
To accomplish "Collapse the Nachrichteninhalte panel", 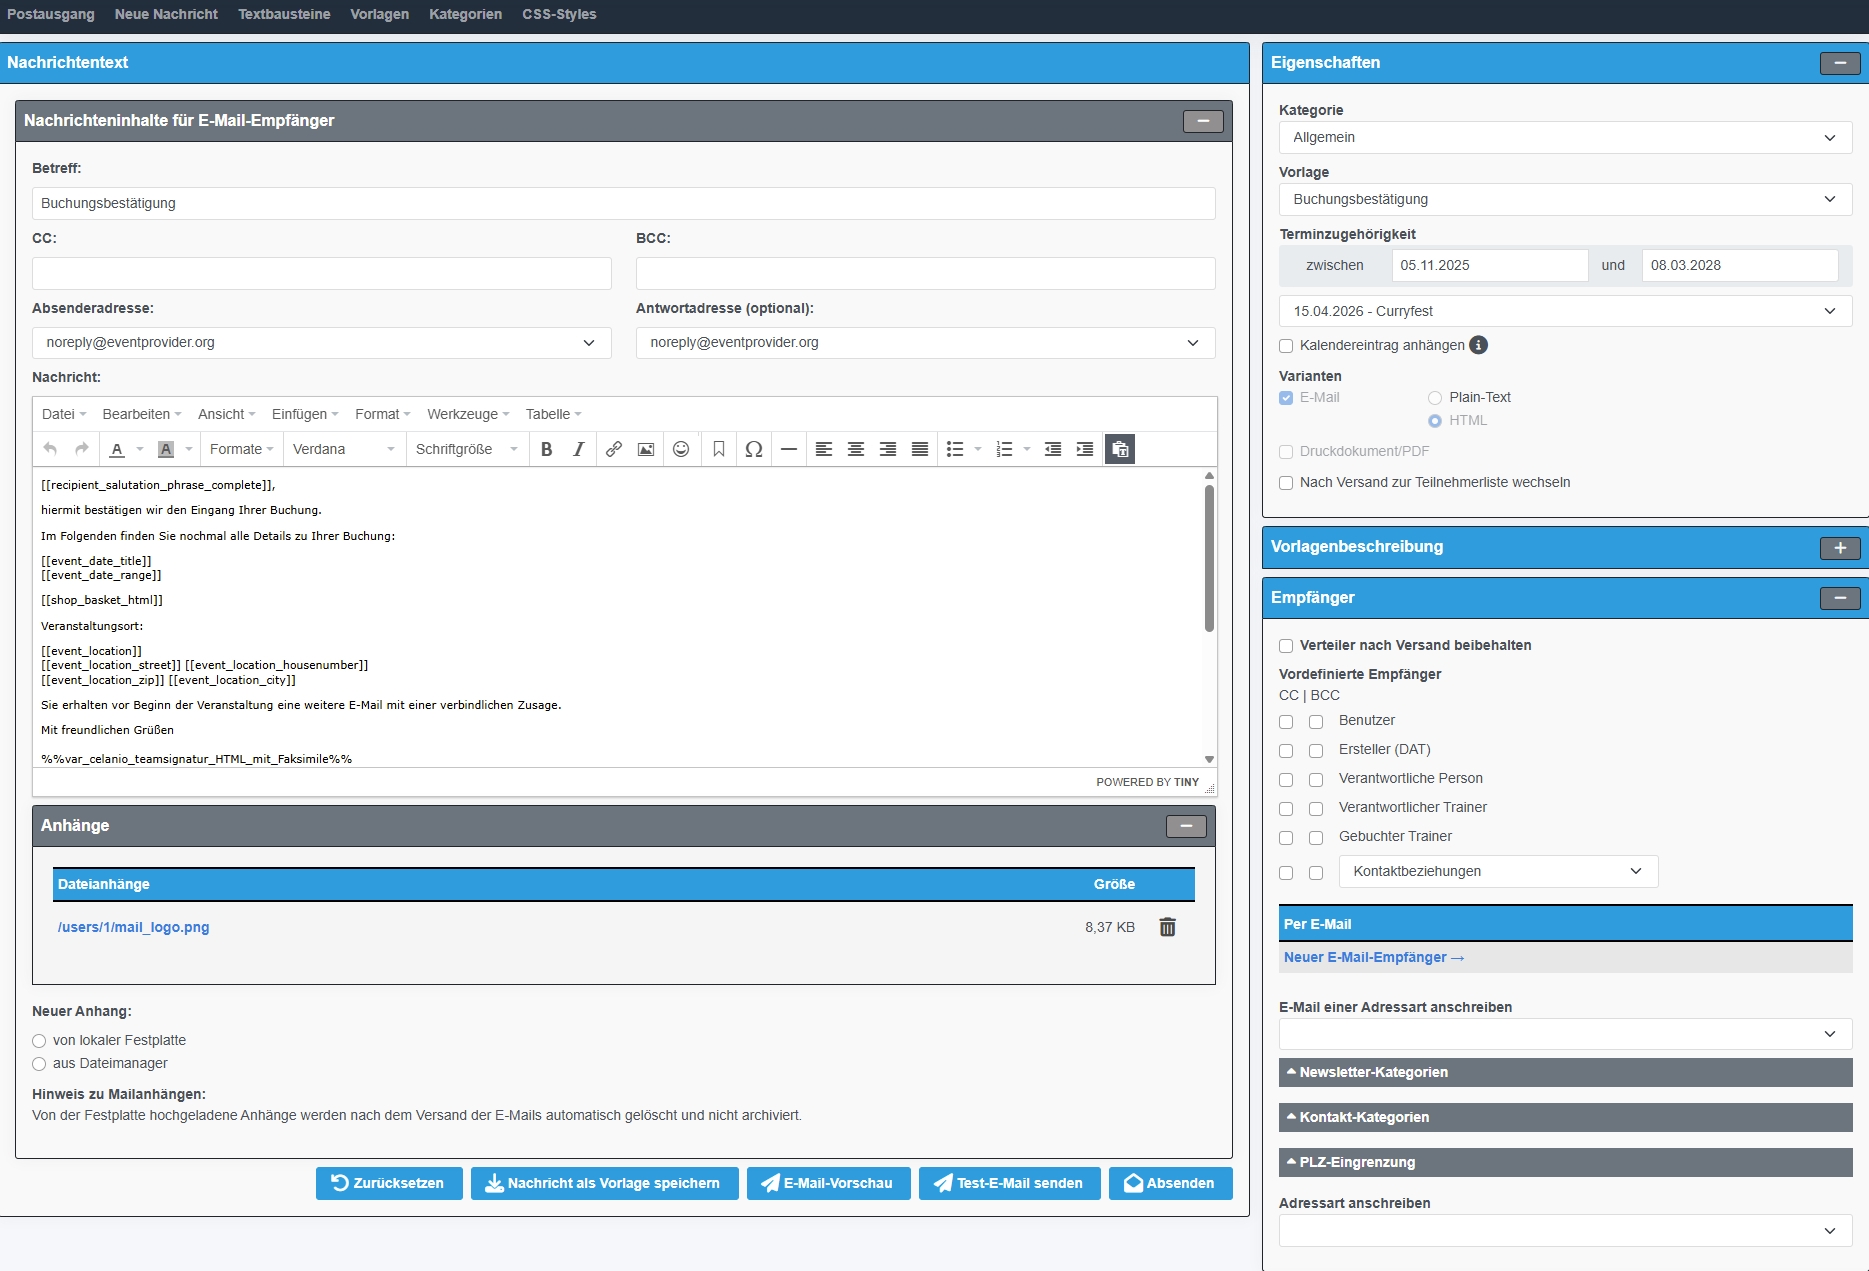I will coord(1203,121).
